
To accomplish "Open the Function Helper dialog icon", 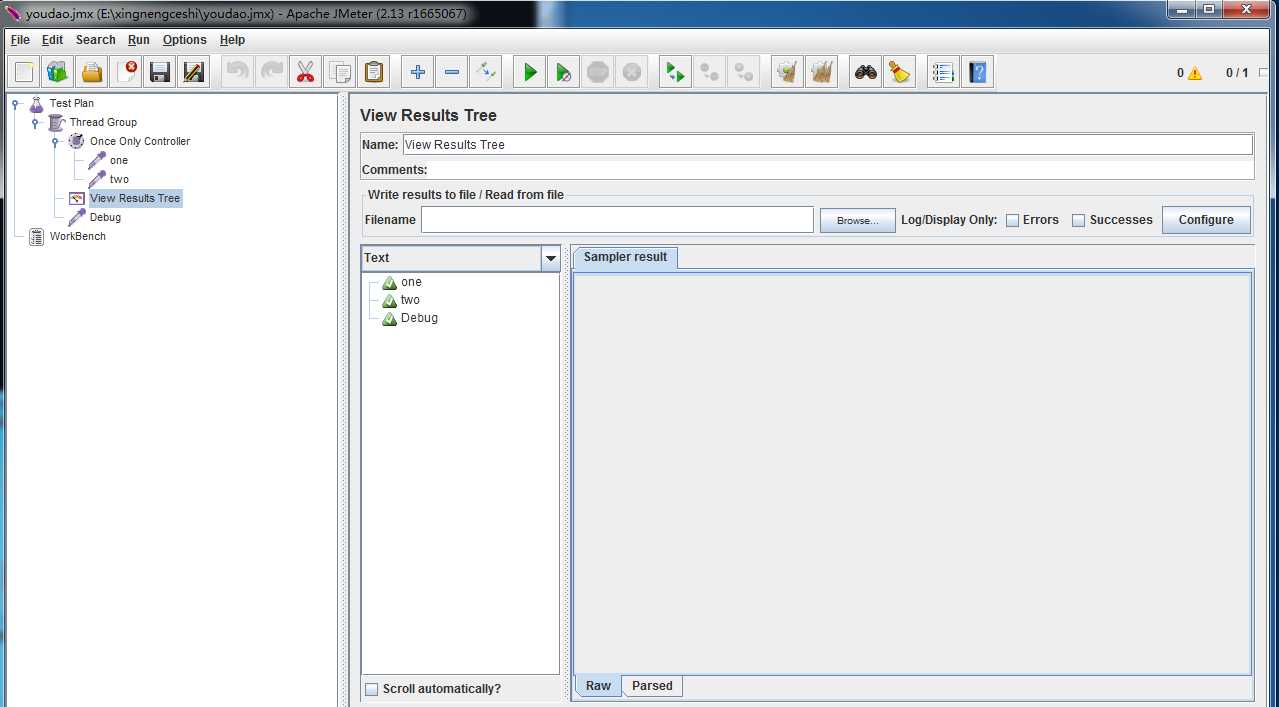I will (x=943, y=72).
